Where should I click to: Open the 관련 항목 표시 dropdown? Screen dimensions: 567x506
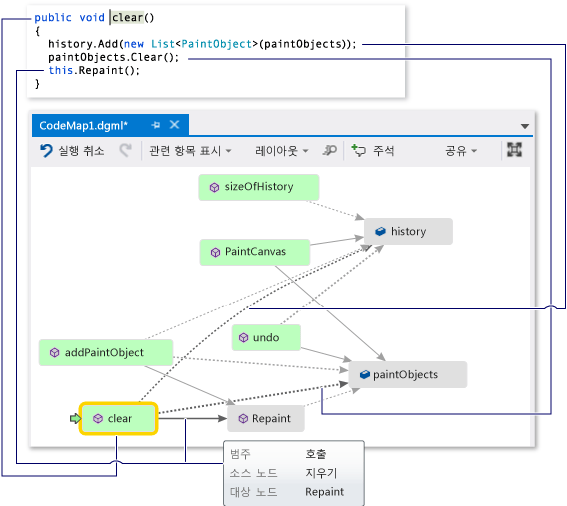coord(190,150)
